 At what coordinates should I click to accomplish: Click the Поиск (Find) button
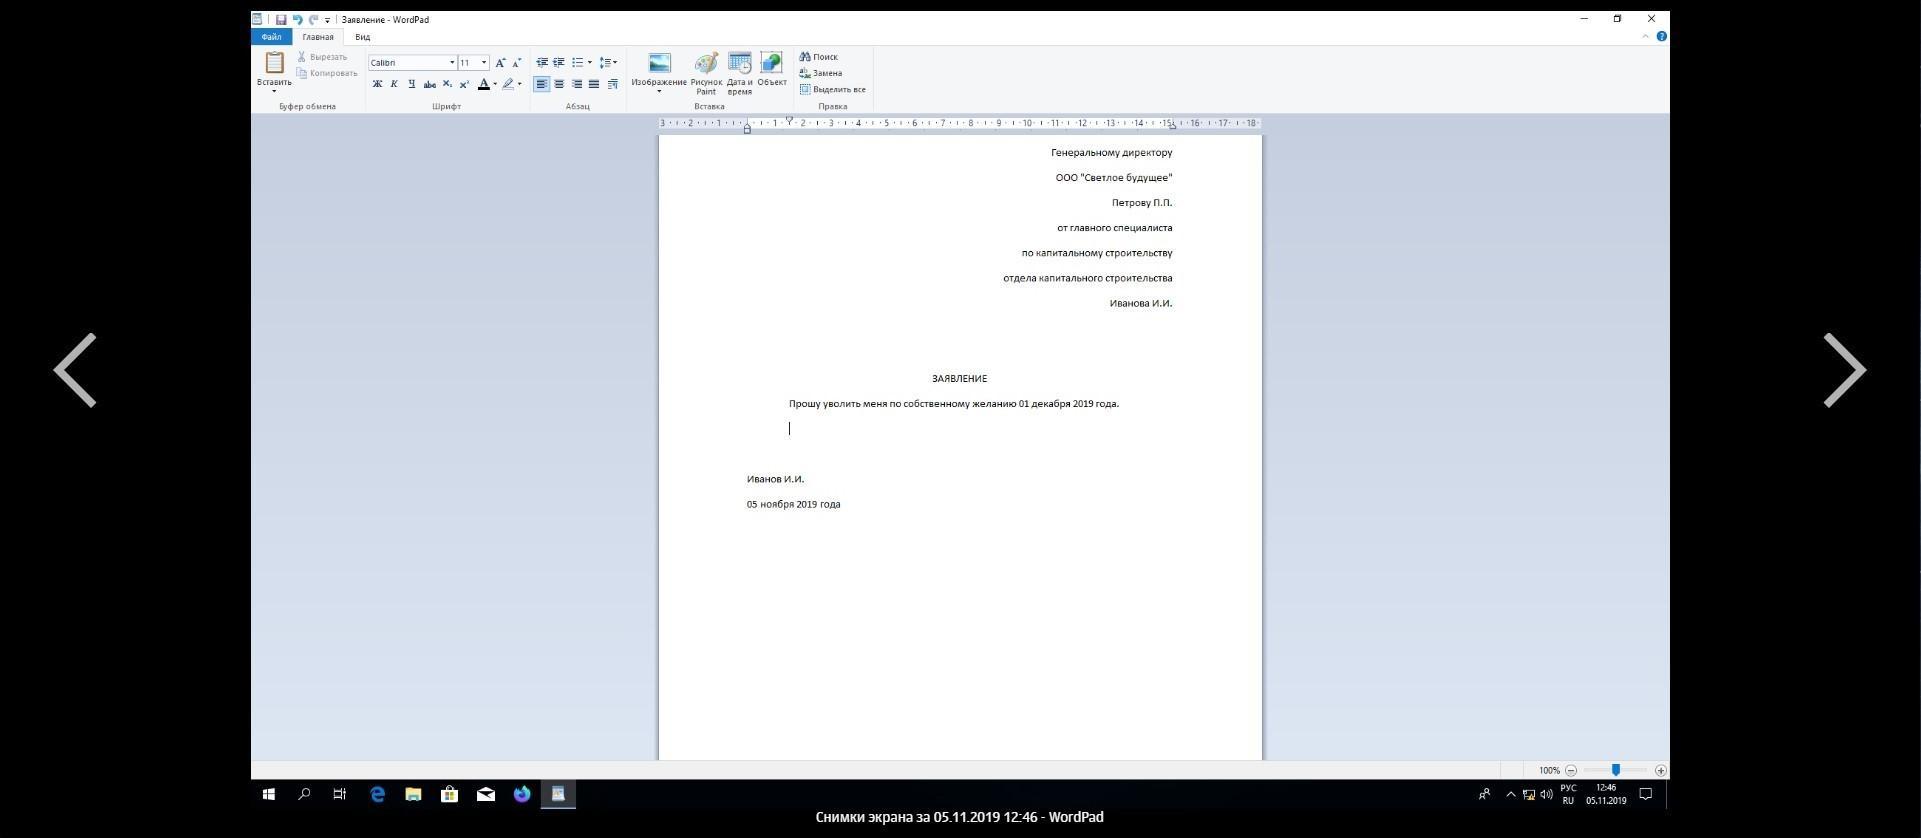[819, 57]
